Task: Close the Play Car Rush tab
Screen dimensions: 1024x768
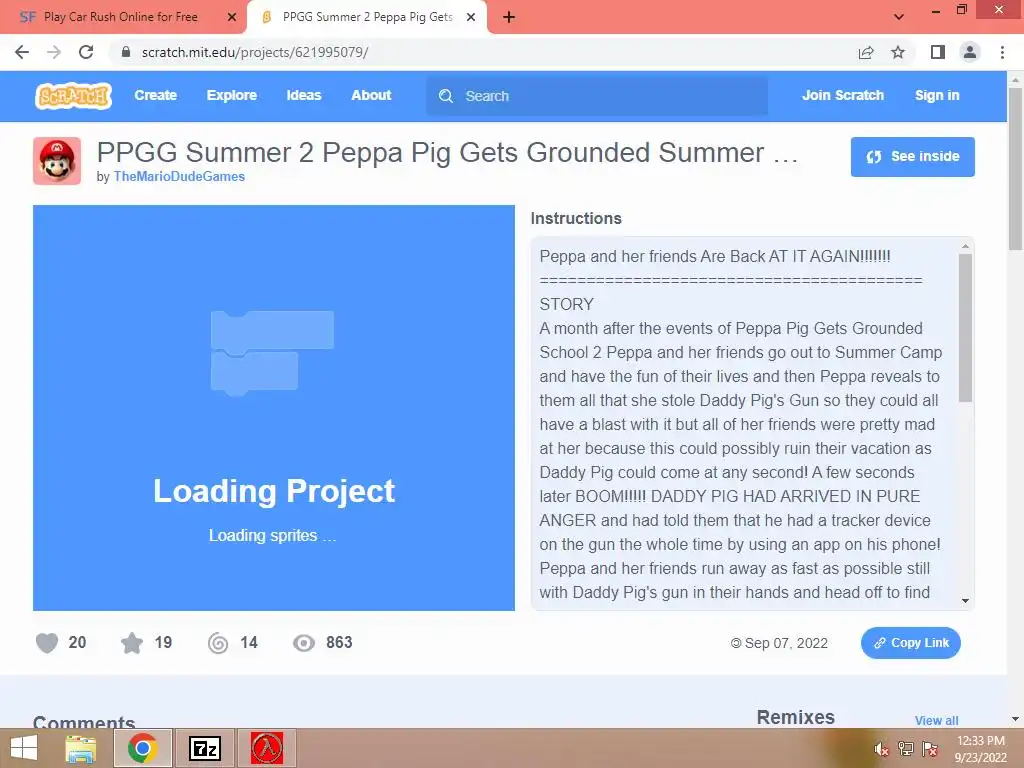Action: click(x=232, y=17)
